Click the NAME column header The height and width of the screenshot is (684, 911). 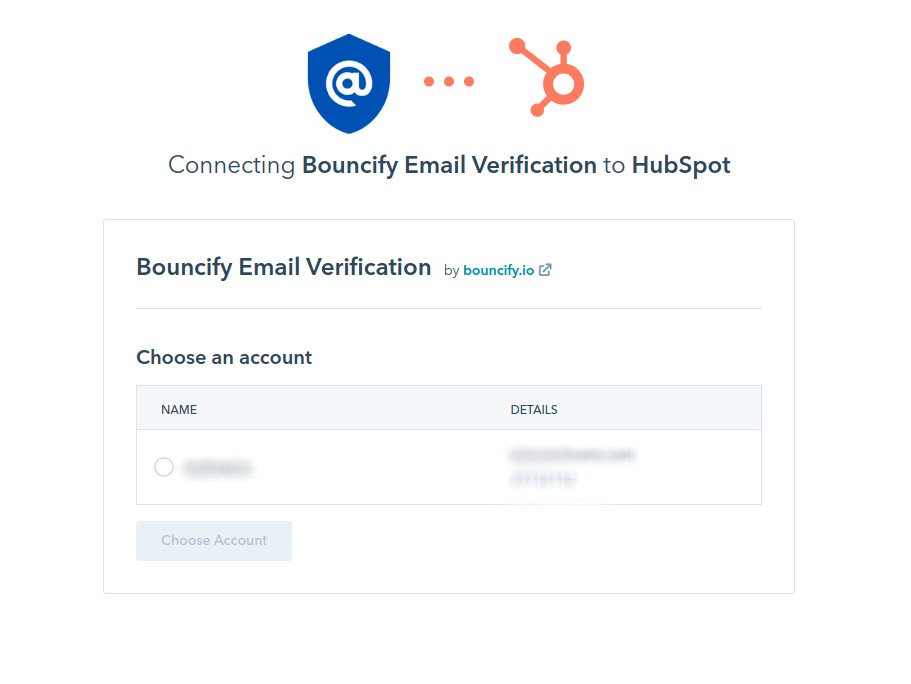coord(179,410)
